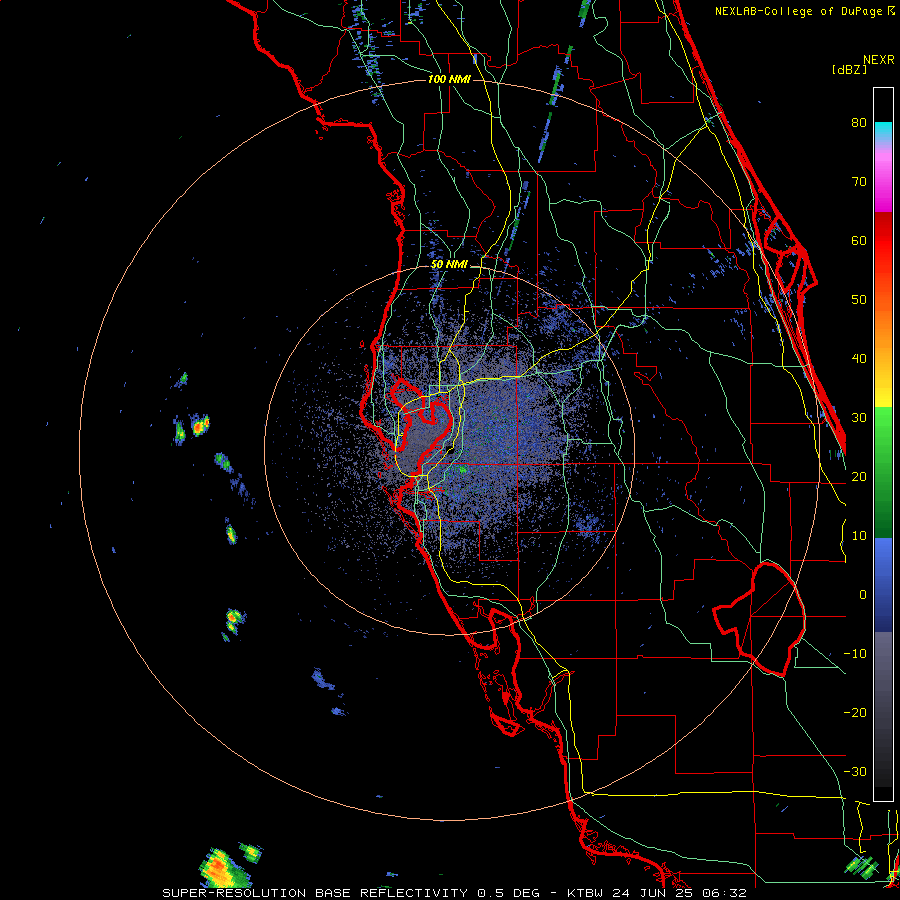Select the -20 value on the dBZ scale
Screen dimensions: 900x900
(855, 713)
